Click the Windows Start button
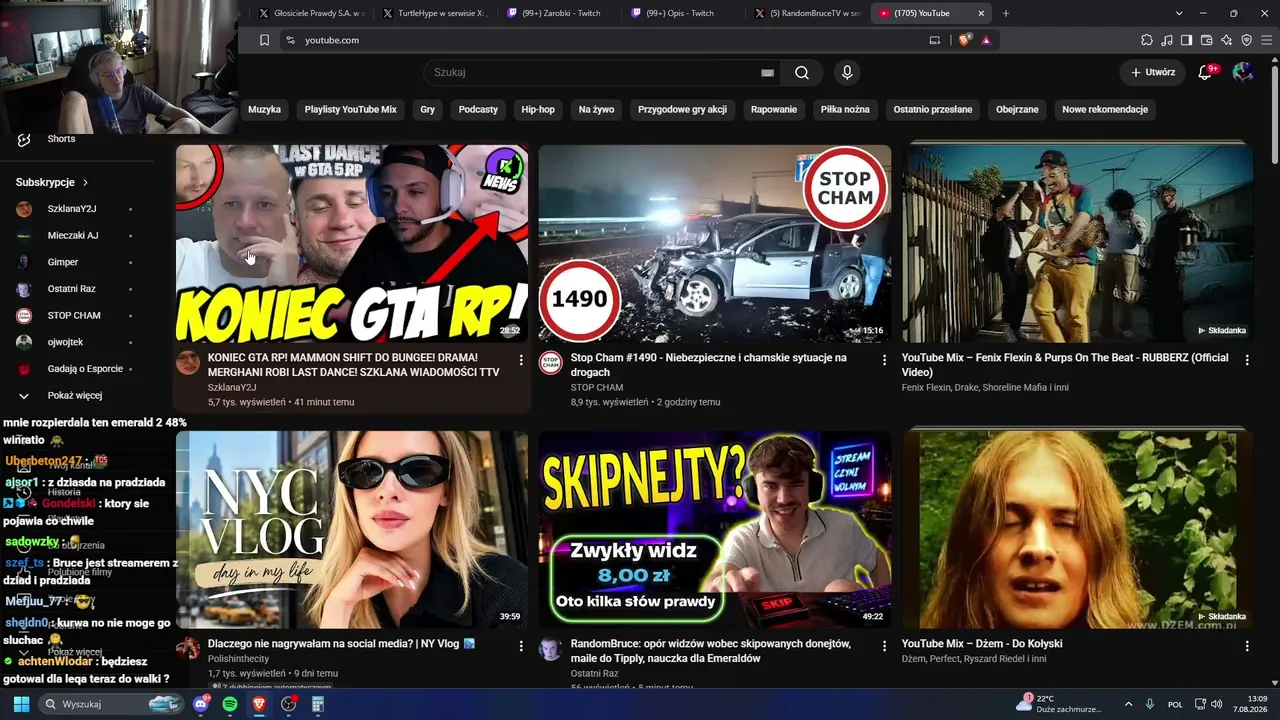 (21, 704)
